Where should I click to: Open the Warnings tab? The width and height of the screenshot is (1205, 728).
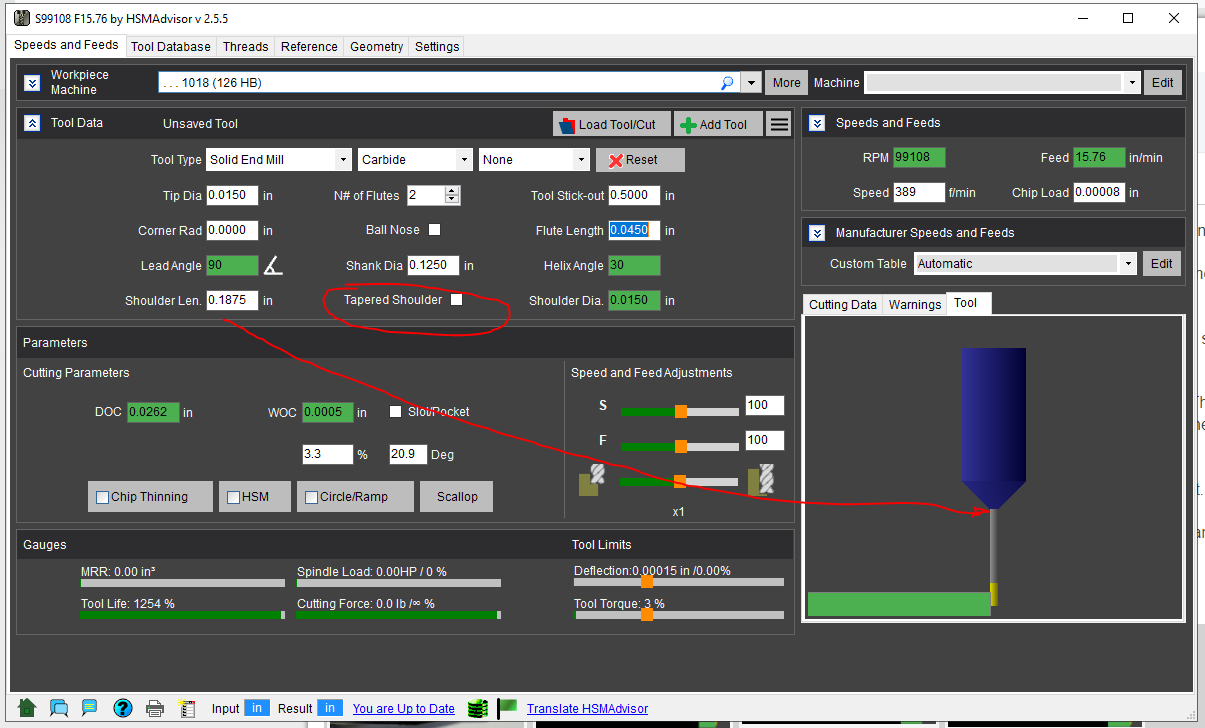[914, 304]
